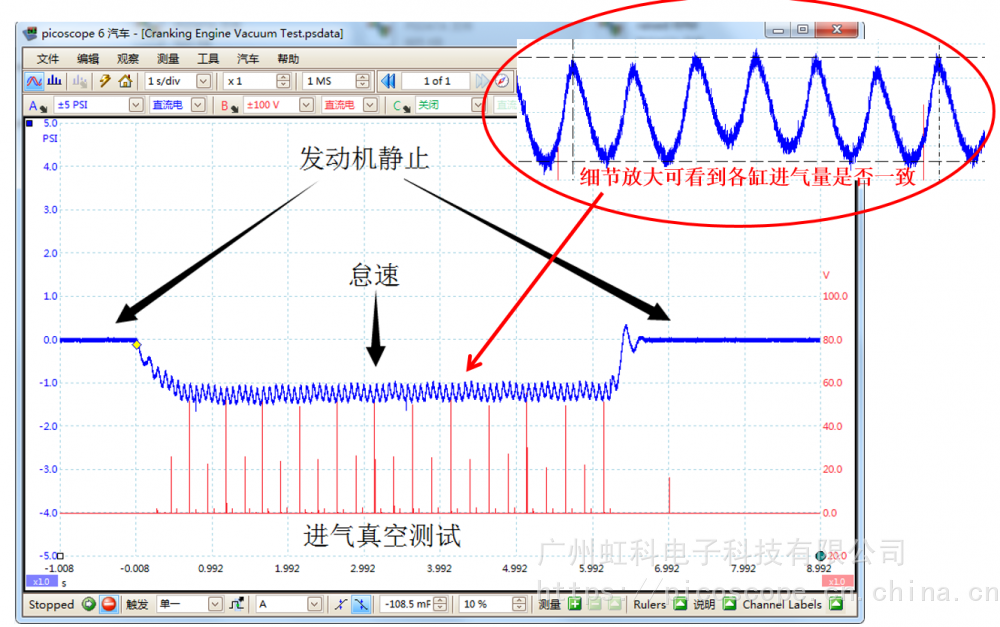Show Rulers legend toggle
This screenshot has height=627, width=1000.
click(680, 604)
